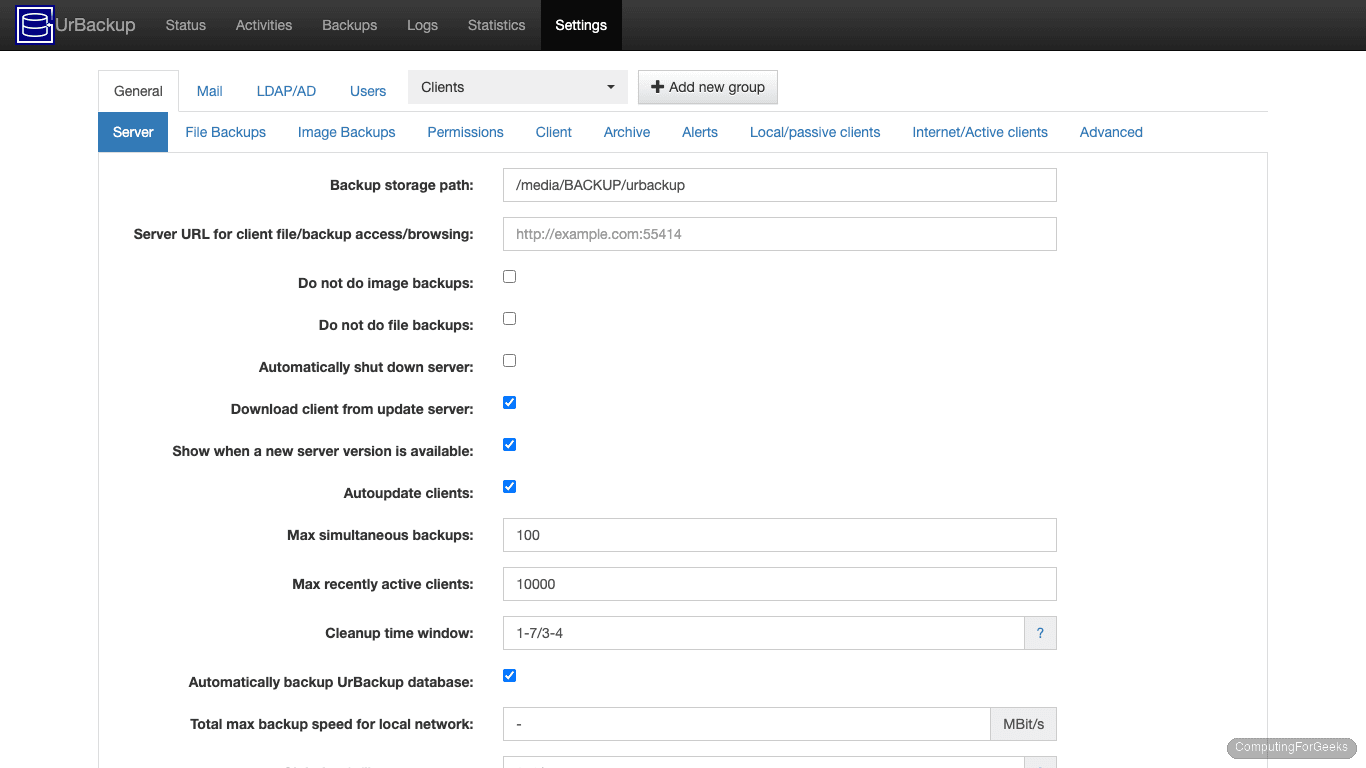This screenshot has height=768, width=1366.
Task: Switch to the Mail tab
Action: click(x=209, y=90)
